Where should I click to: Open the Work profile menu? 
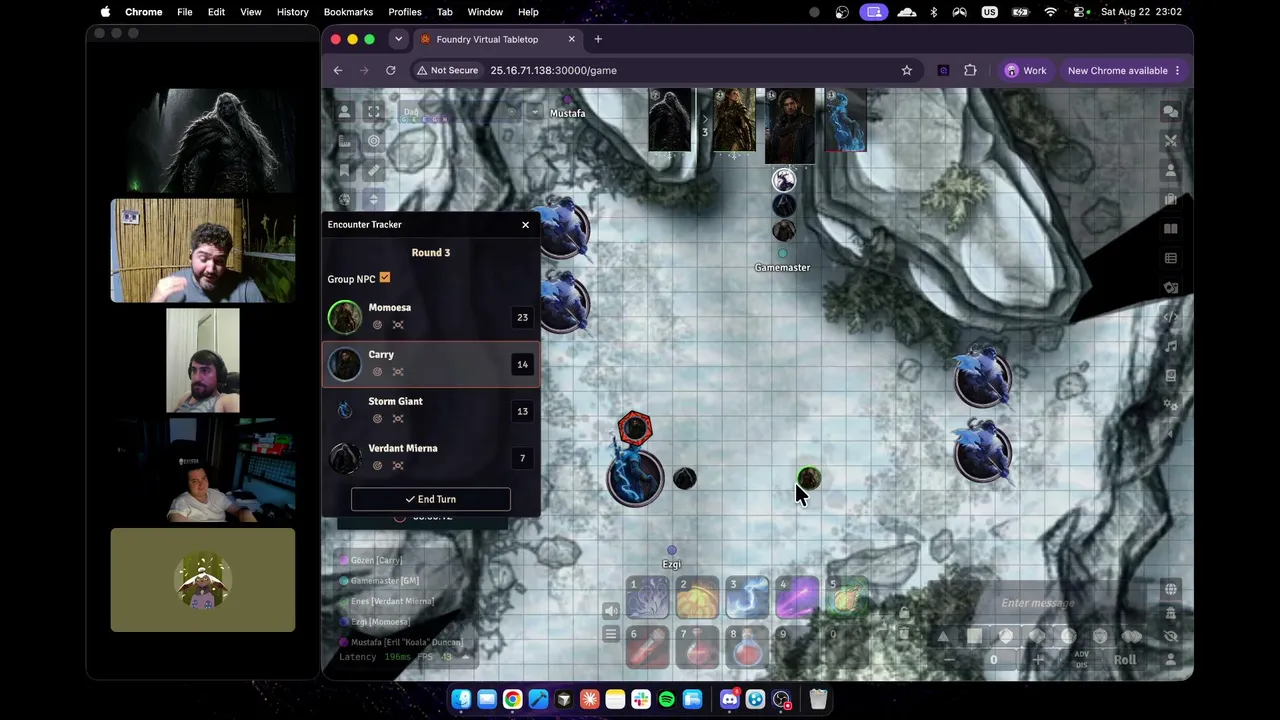1026,70
